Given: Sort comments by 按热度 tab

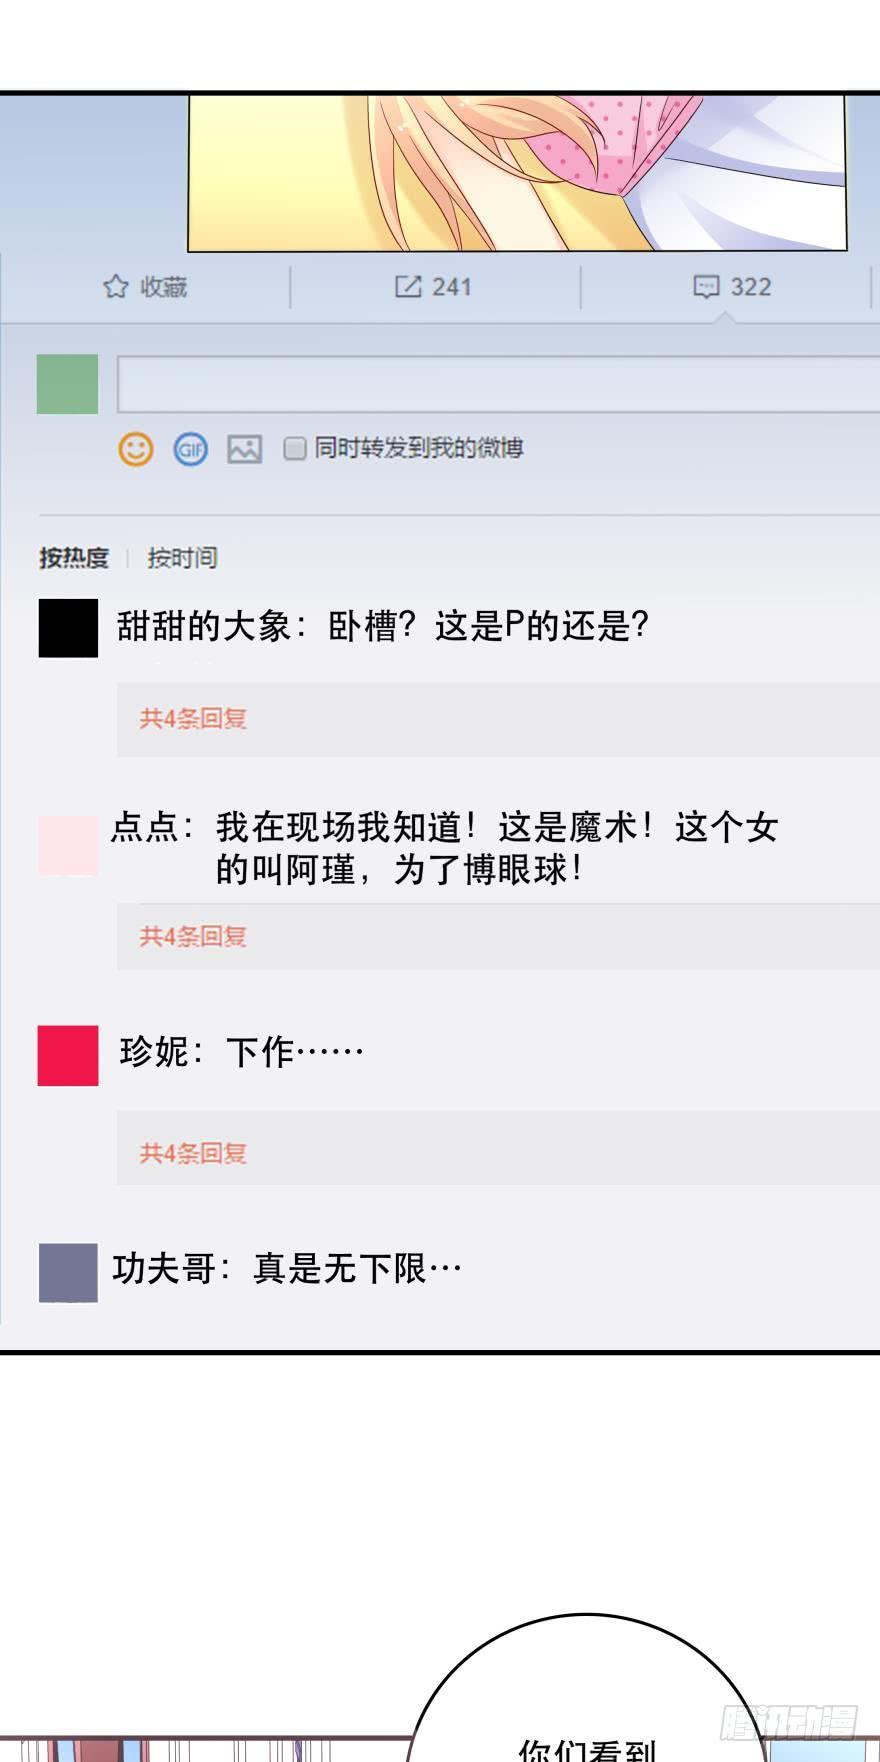Looking at the screenshot, I should [73, 558].
